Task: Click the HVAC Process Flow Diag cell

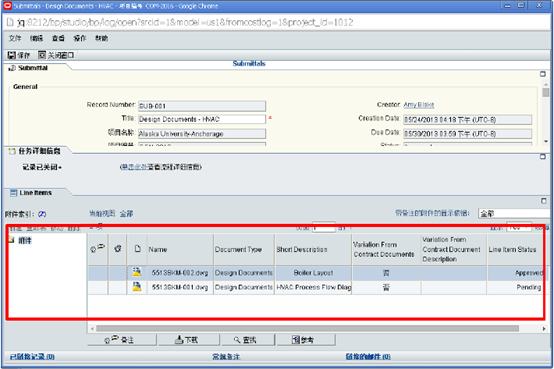Action: click(313, 287)
